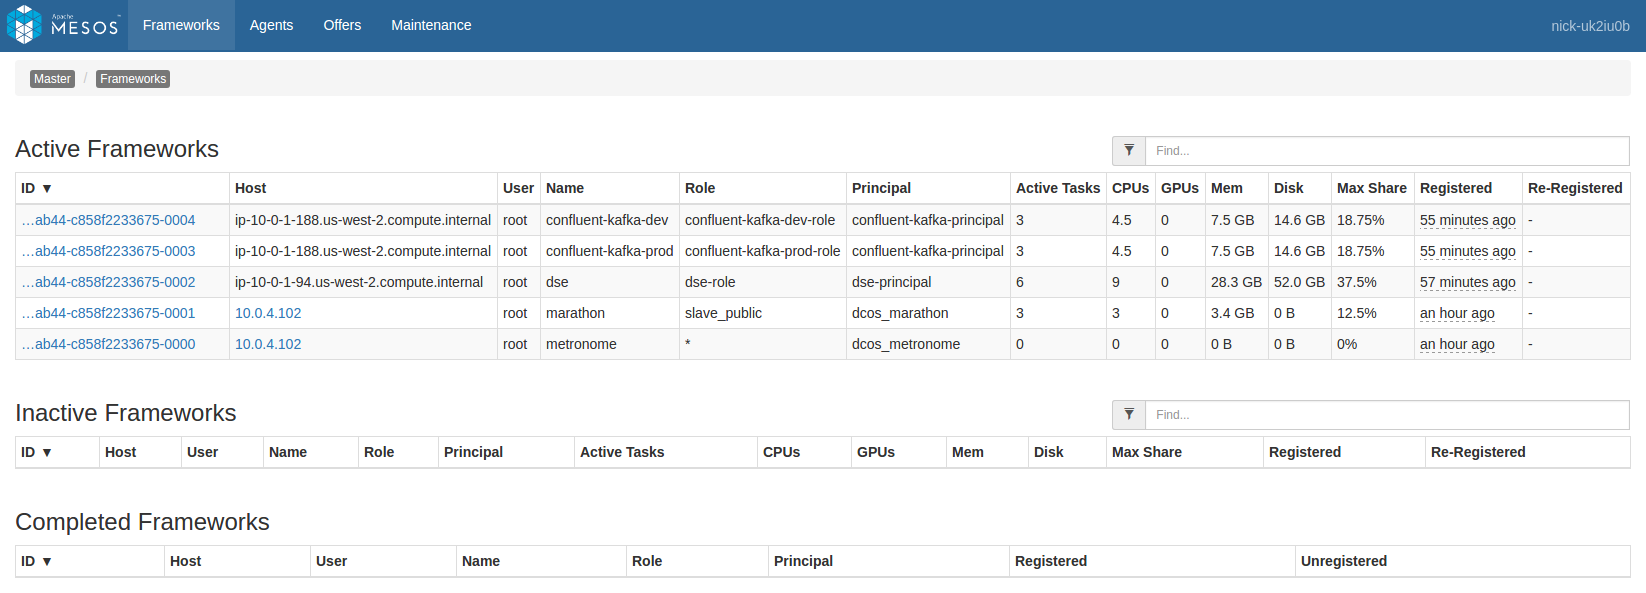Screen dimensions: 1646x593
Task: Switch to the Offers tab
Action: 342,25
